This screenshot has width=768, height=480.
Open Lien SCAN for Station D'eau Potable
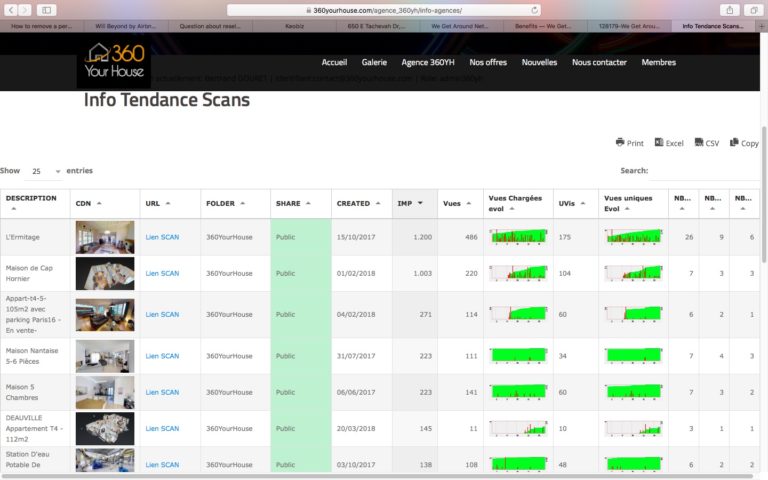[x=162, y=465]
